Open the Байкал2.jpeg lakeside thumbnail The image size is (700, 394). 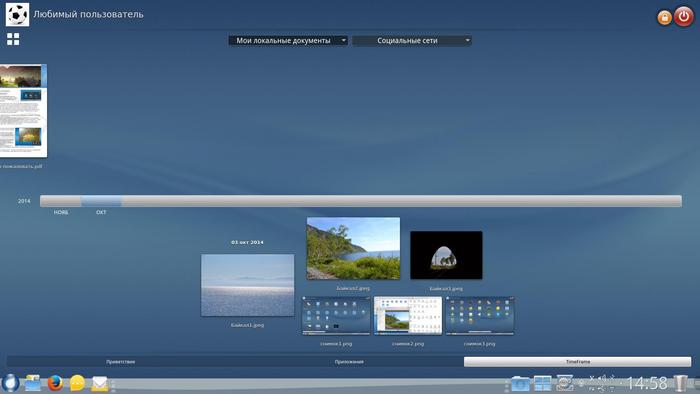point(353,249)
